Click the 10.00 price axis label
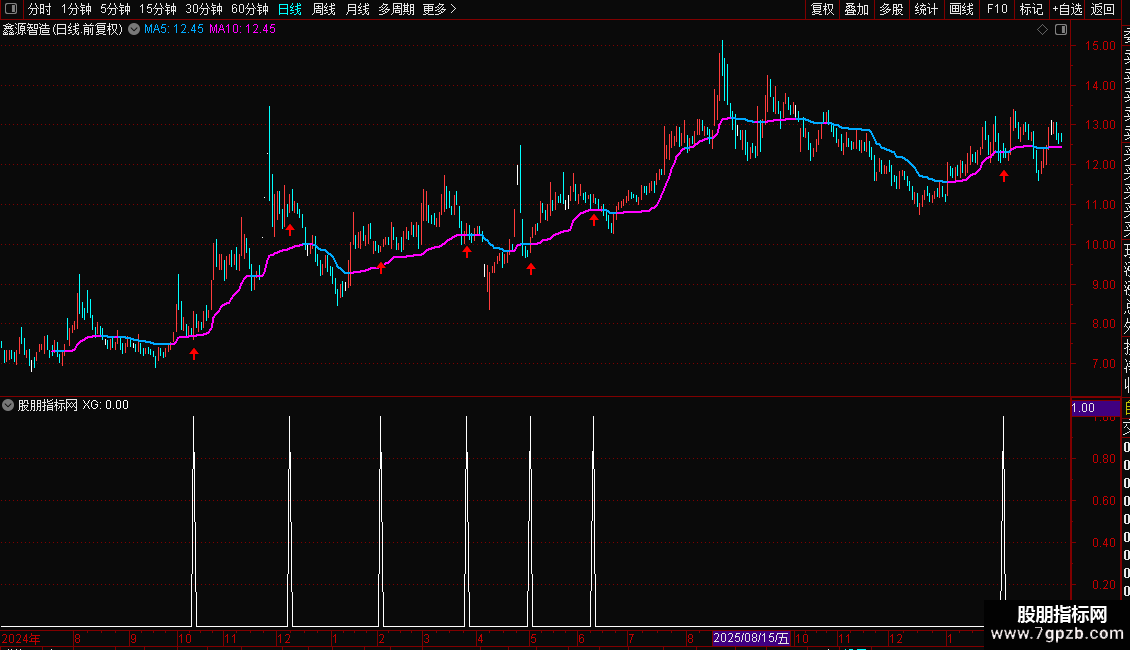The width and height of the screenshot is (1130, 650). coord(1100,245)
